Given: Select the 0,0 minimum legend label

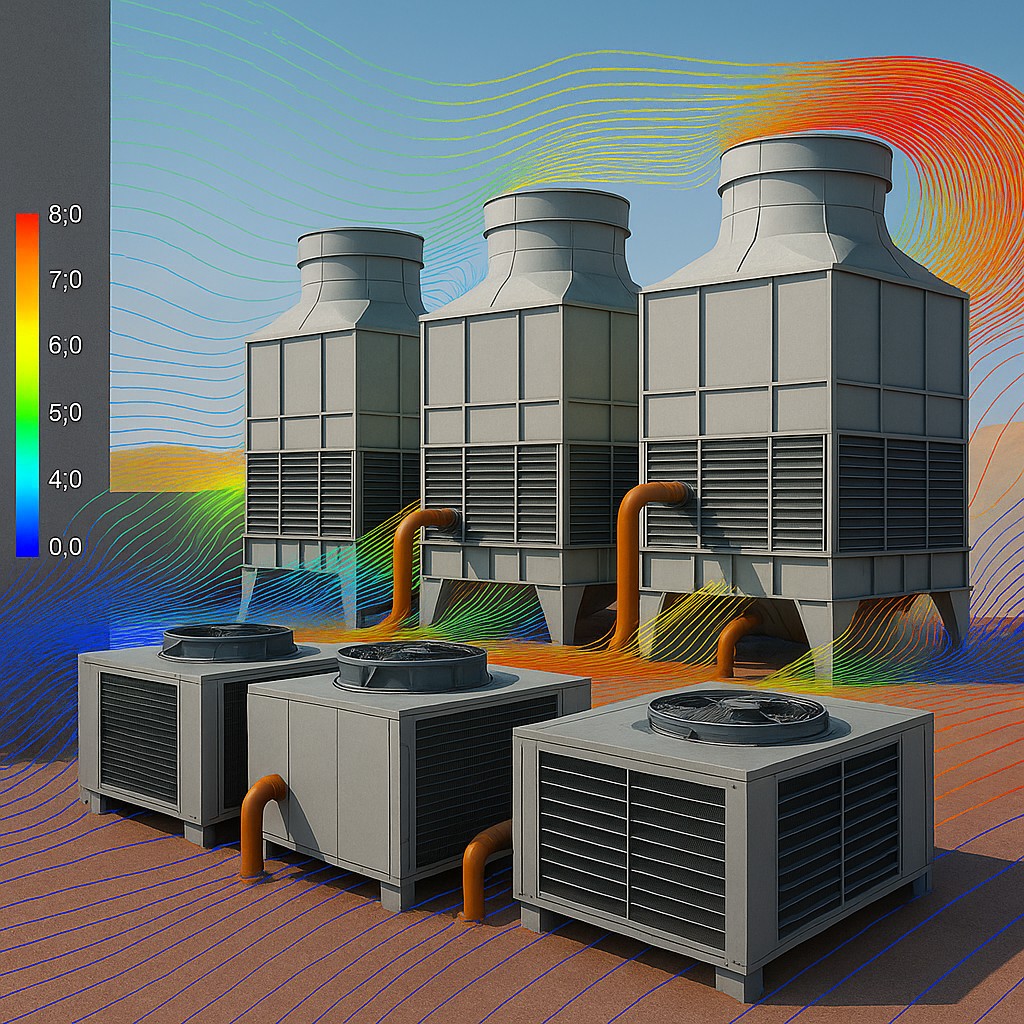Looking at the screenshot, I should point(64,546).
